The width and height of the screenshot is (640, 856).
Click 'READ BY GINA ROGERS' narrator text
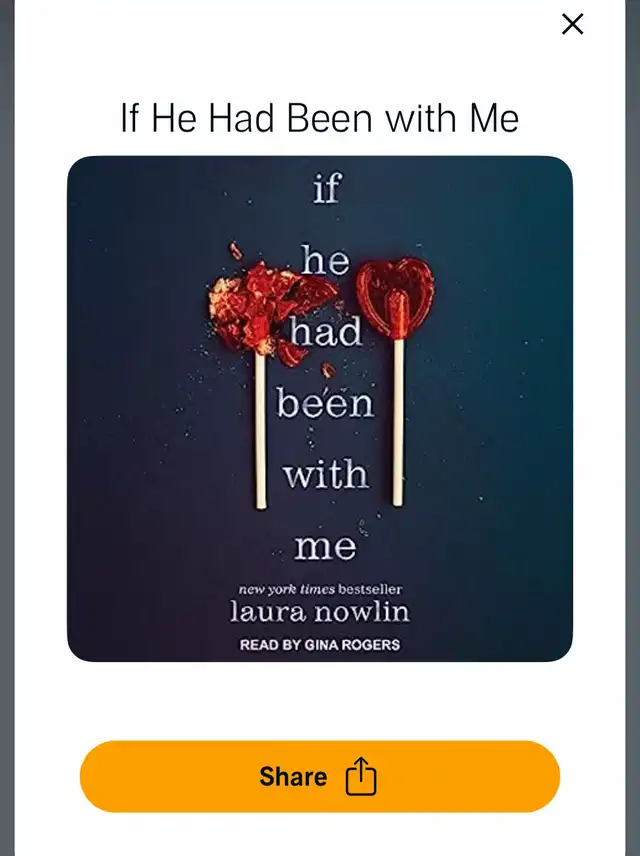pyautogui.click(x=320, y=645)
